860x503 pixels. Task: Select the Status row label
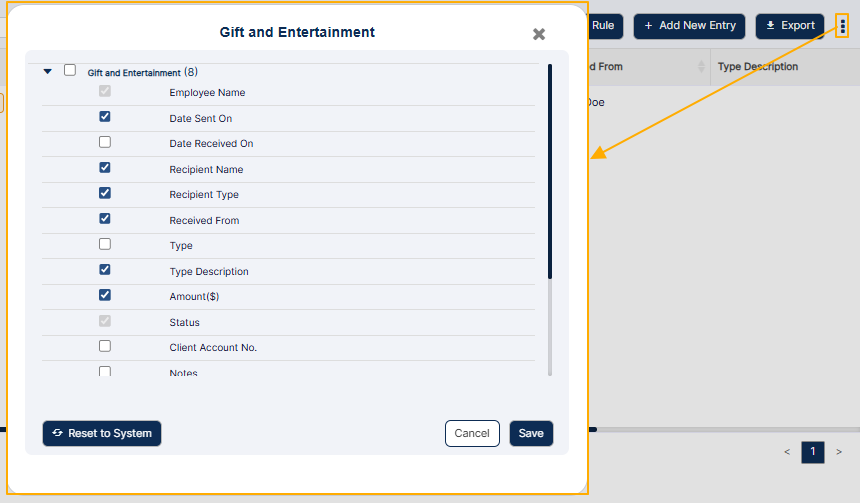(x=184, y=323)
